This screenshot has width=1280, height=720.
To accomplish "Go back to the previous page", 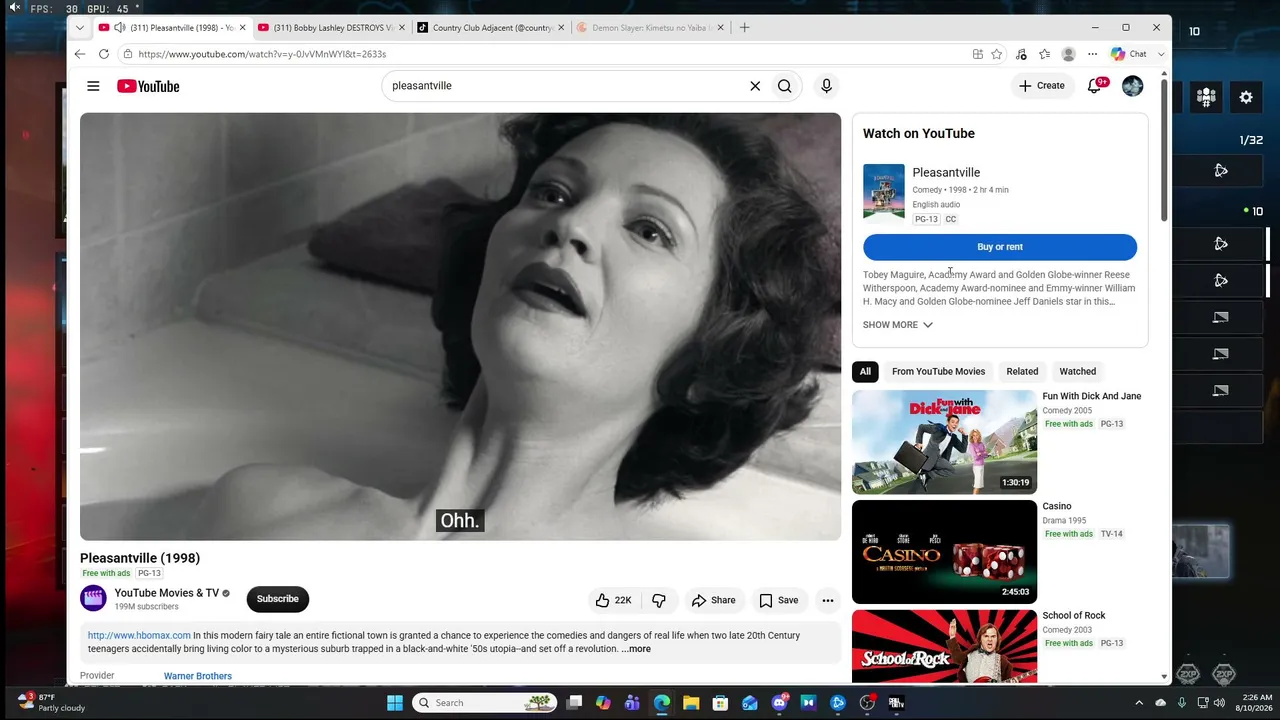I will (x=80, y=54).
